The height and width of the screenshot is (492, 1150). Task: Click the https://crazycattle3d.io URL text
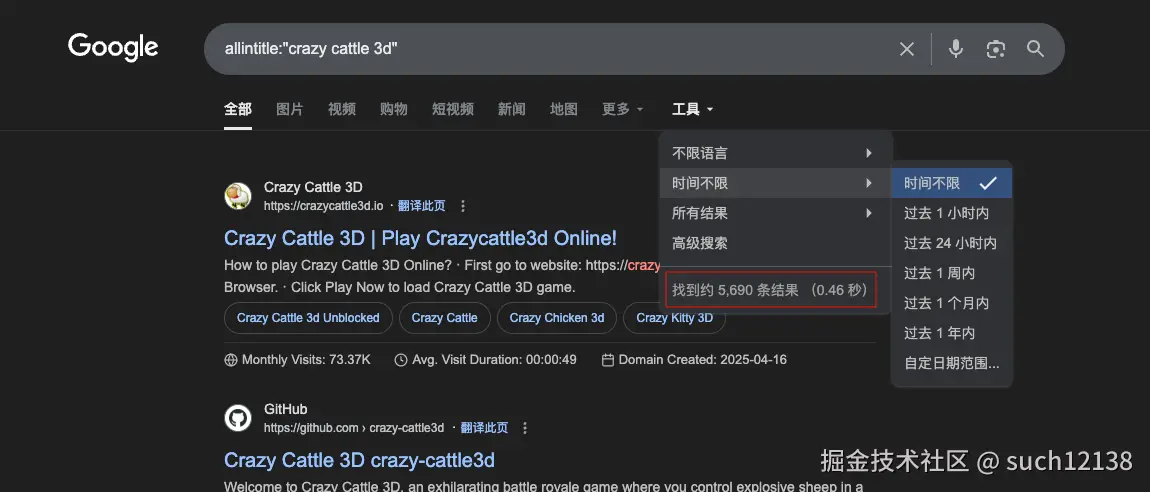(323, 206)
